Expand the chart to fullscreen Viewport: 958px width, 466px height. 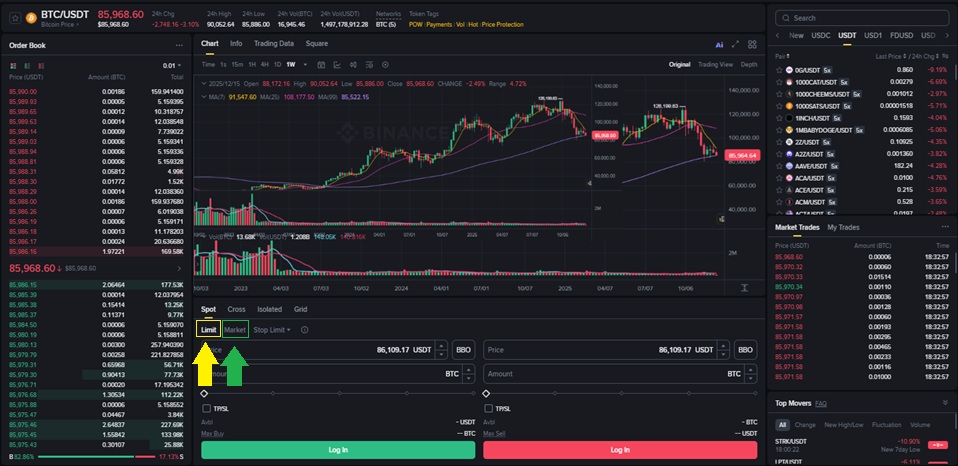tap(736, 44)
